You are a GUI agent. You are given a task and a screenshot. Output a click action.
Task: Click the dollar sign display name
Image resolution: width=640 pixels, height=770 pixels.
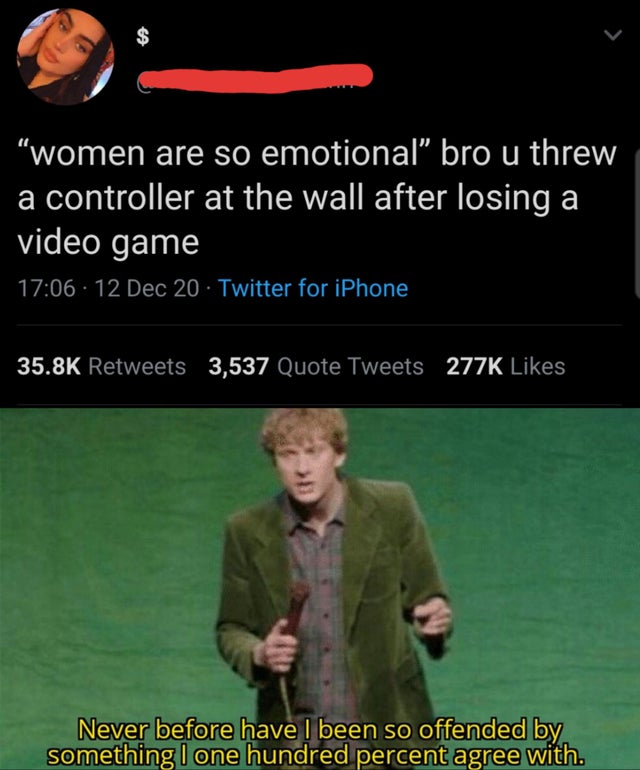pyautogui.click(x=142, y=35)
